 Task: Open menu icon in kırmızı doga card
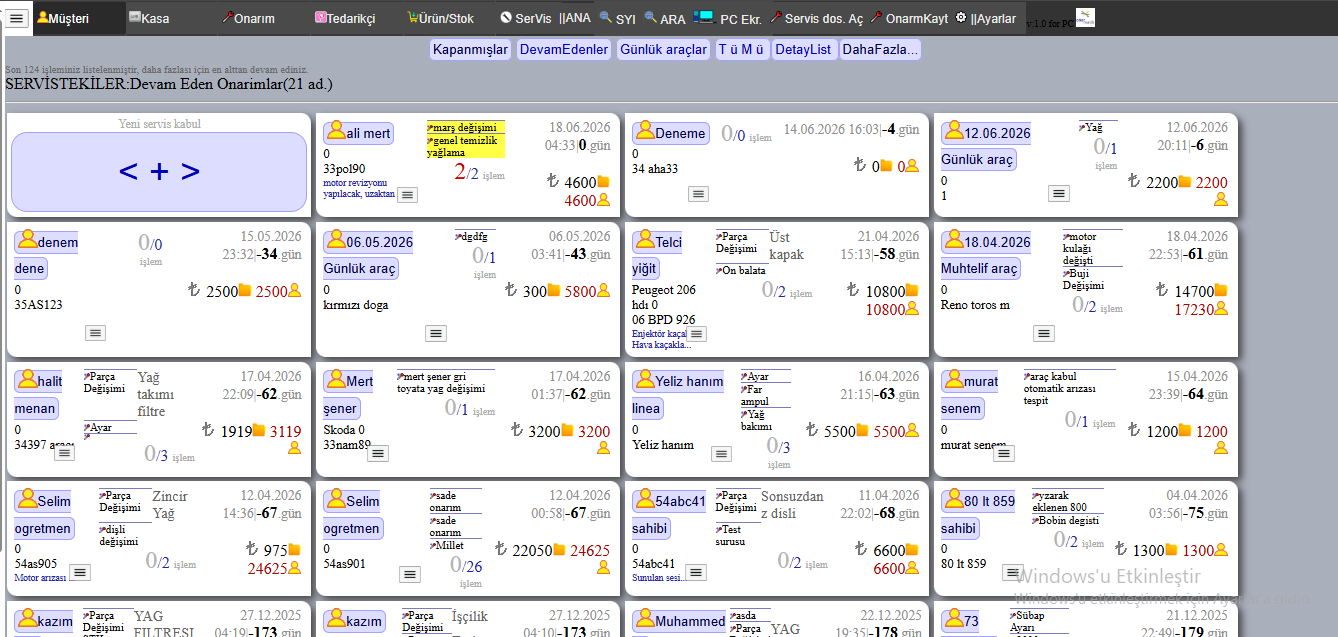click(436, 333)
